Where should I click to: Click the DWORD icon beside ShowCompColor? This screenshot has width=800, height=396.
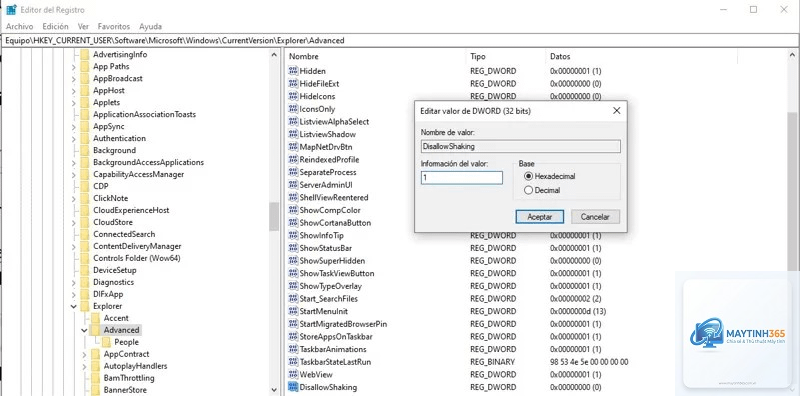point(293,210)
